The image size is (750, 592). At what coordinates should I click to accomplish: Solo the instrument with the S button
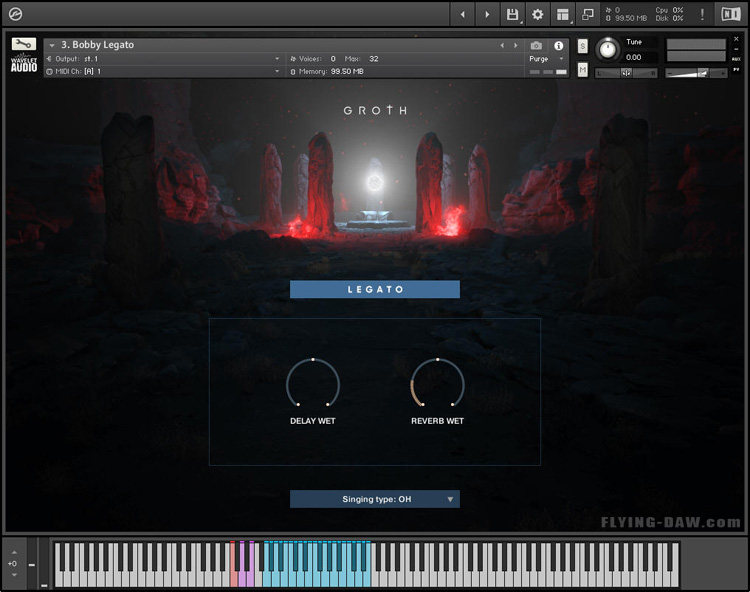click(582, 46)
